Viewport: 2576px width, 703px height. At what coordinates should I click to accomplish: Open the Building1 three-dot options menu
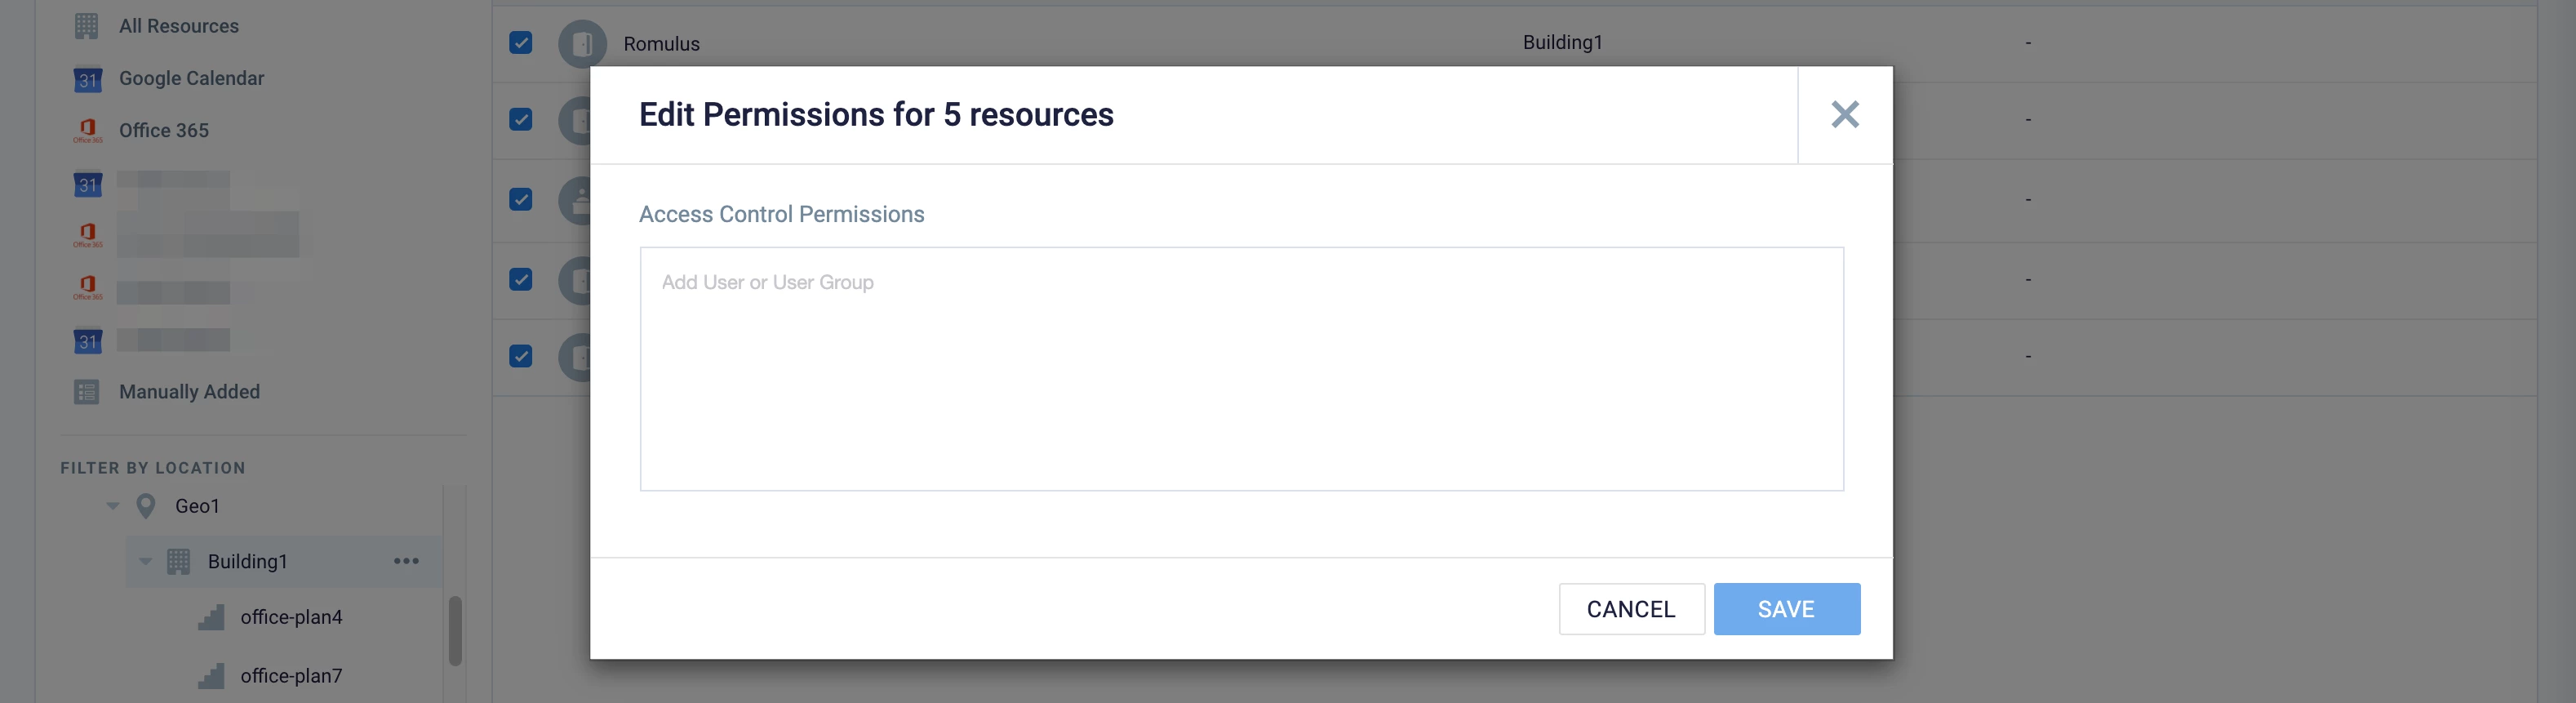point(406,562)
